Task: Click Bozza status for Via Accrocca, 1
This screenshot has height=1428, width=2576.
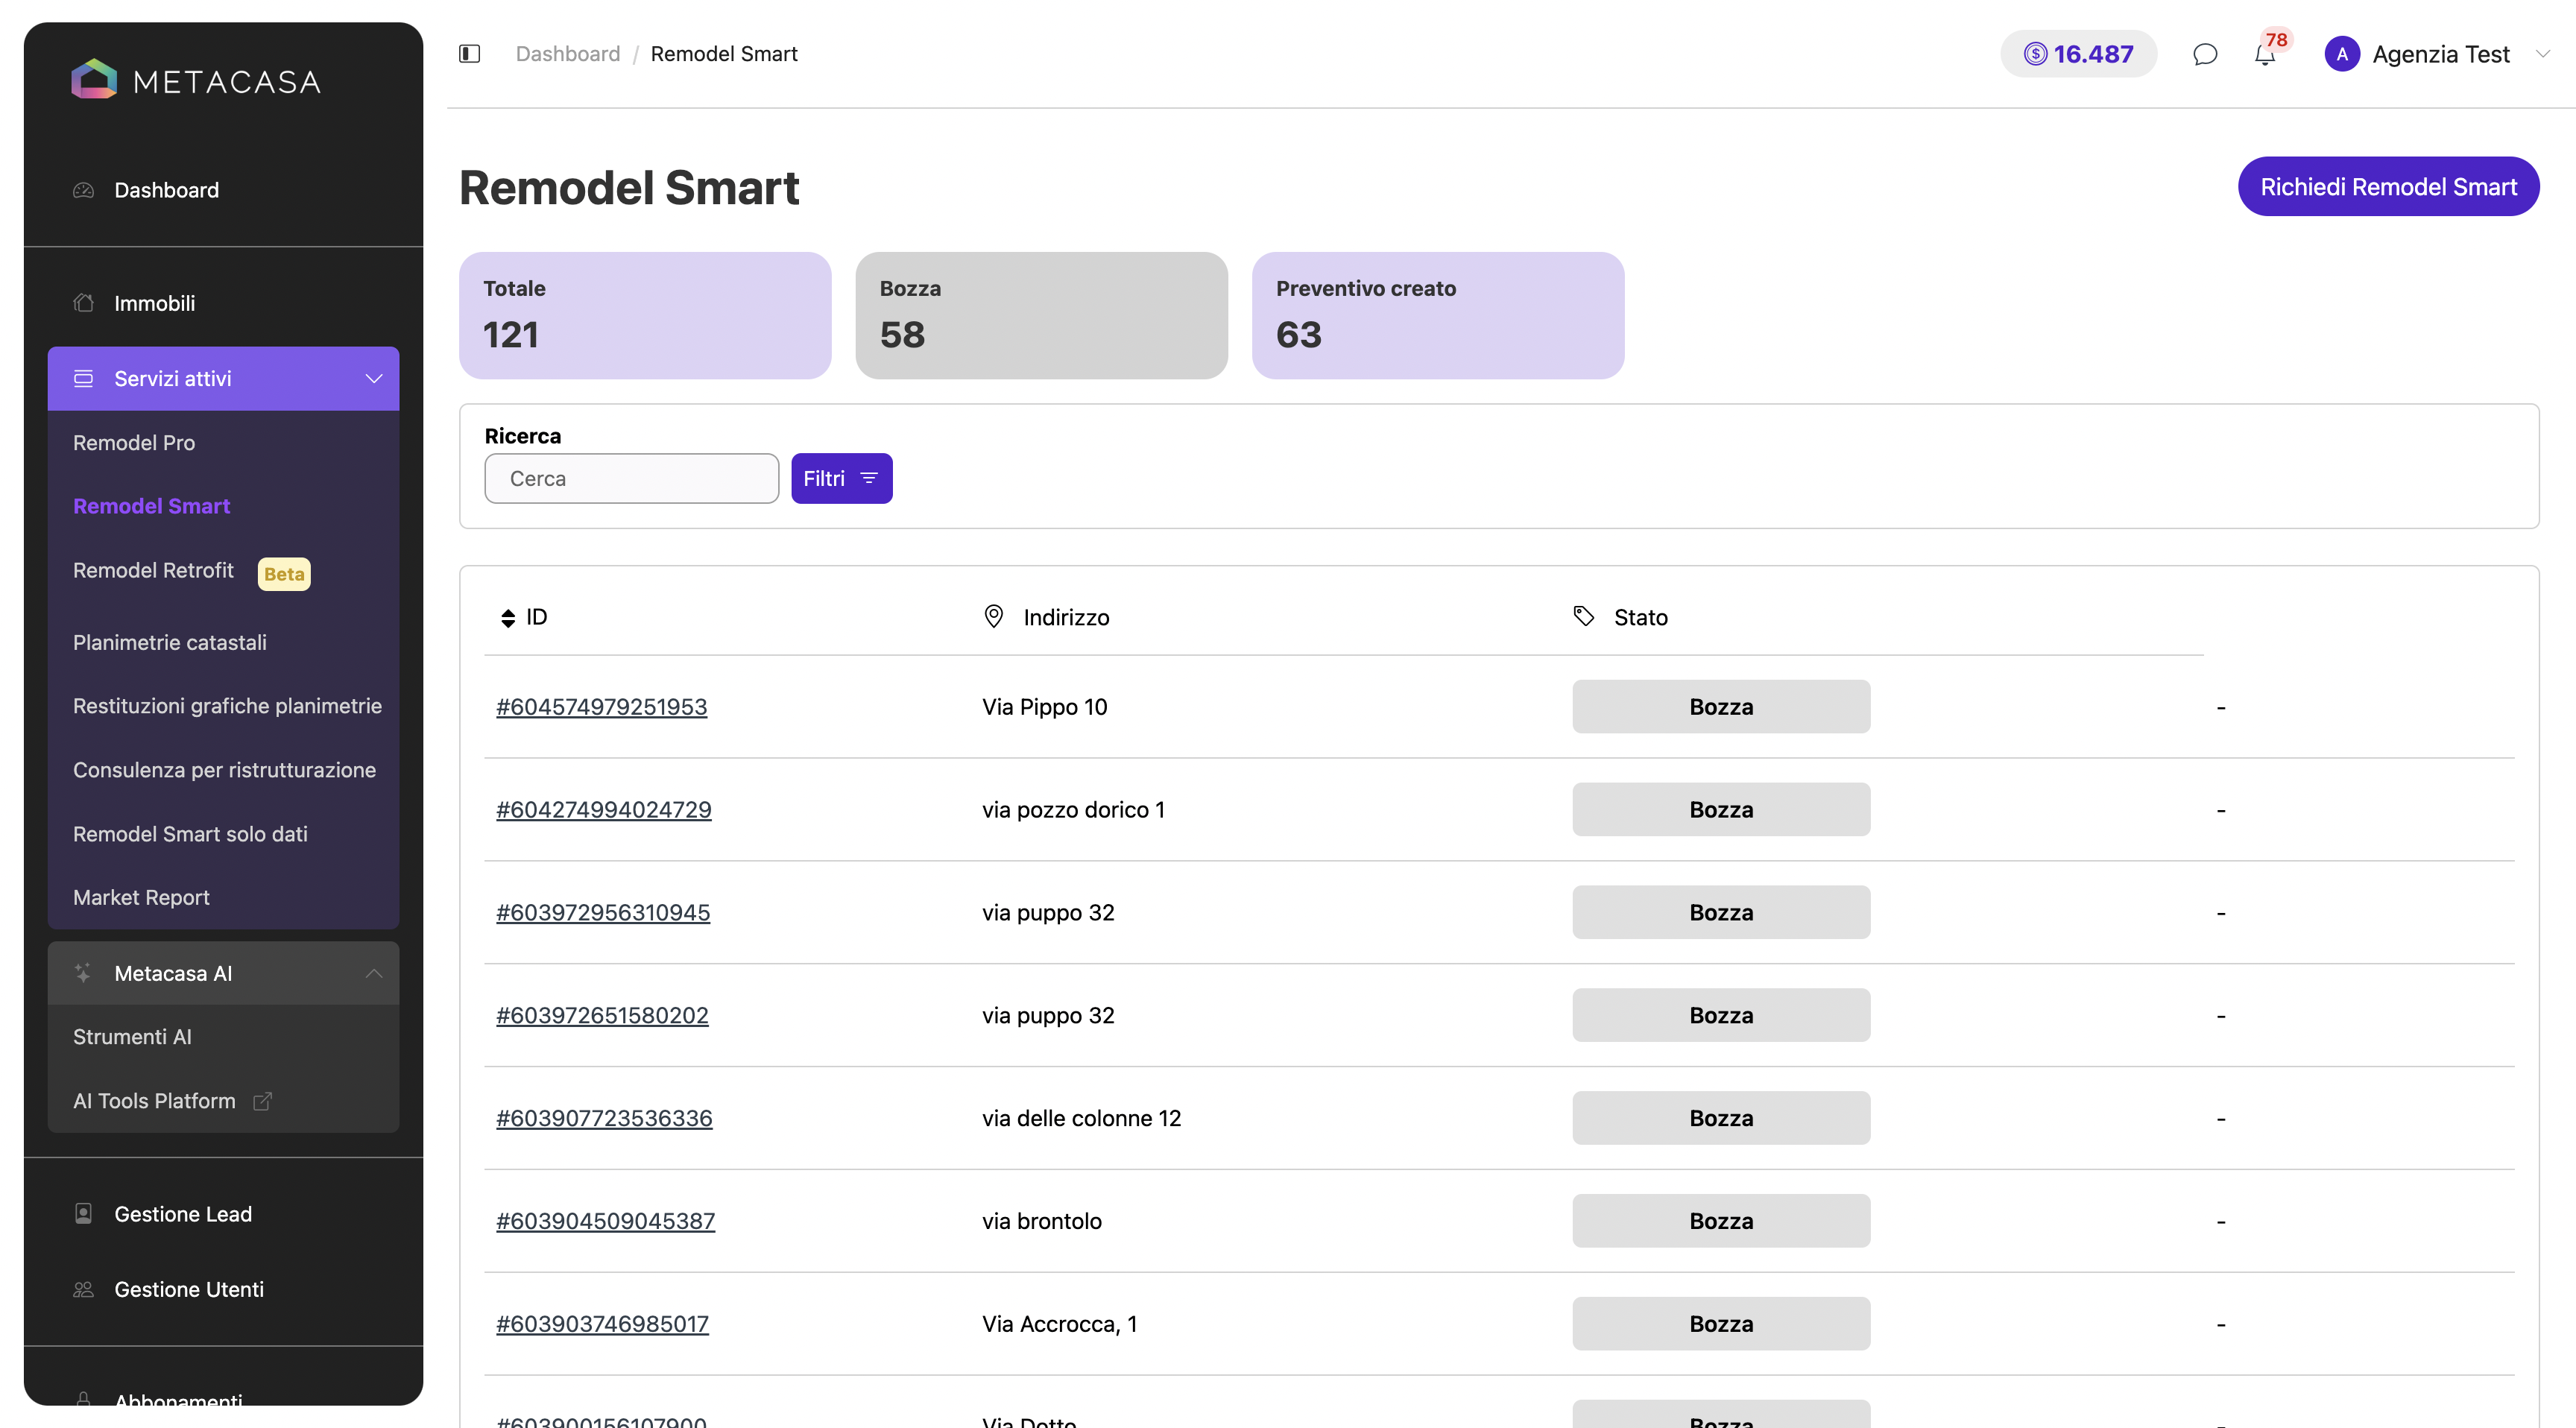Action: [1720, 1325]
